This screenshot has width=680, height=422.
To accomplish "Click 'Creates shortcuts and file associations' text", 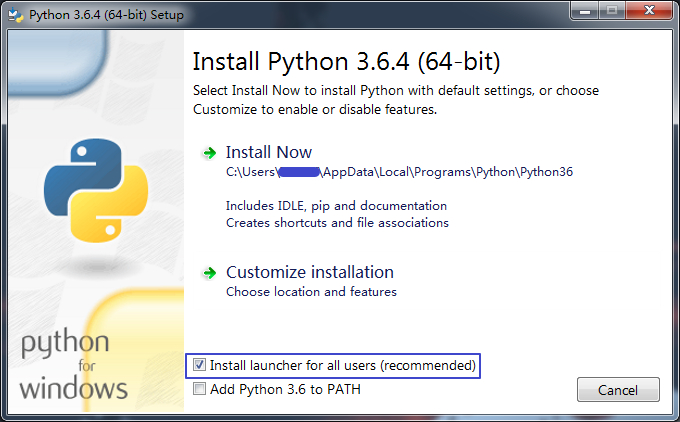I will pos(337,222).
